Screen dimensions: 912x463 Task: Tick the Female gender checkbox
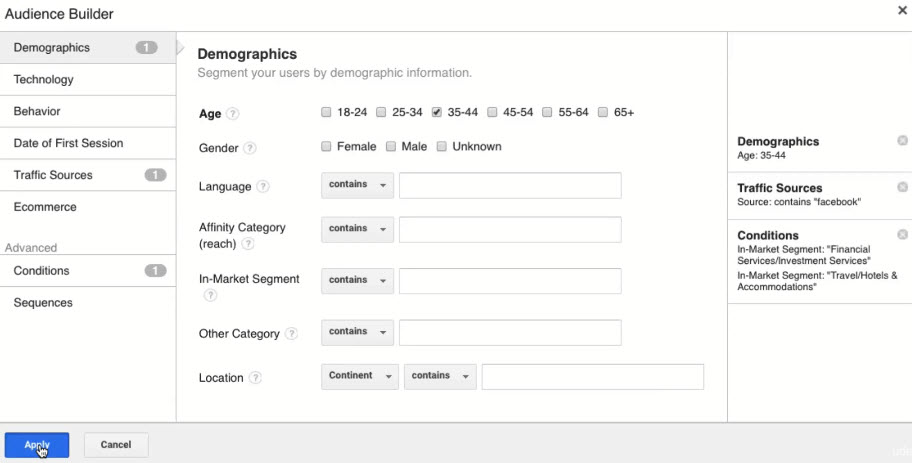click(326, 147)
